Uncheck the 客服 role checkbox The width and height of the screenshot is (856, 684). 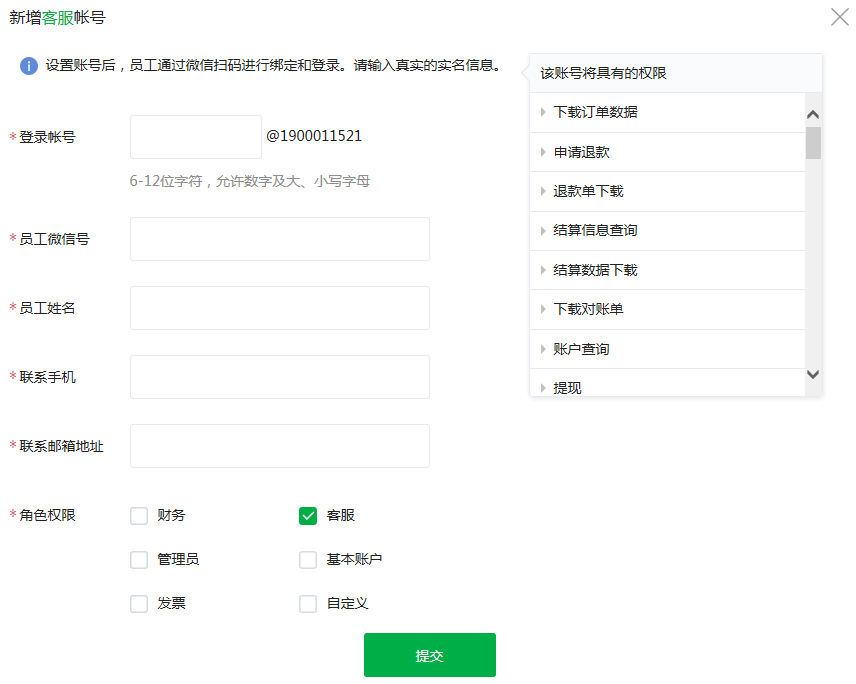308,516
